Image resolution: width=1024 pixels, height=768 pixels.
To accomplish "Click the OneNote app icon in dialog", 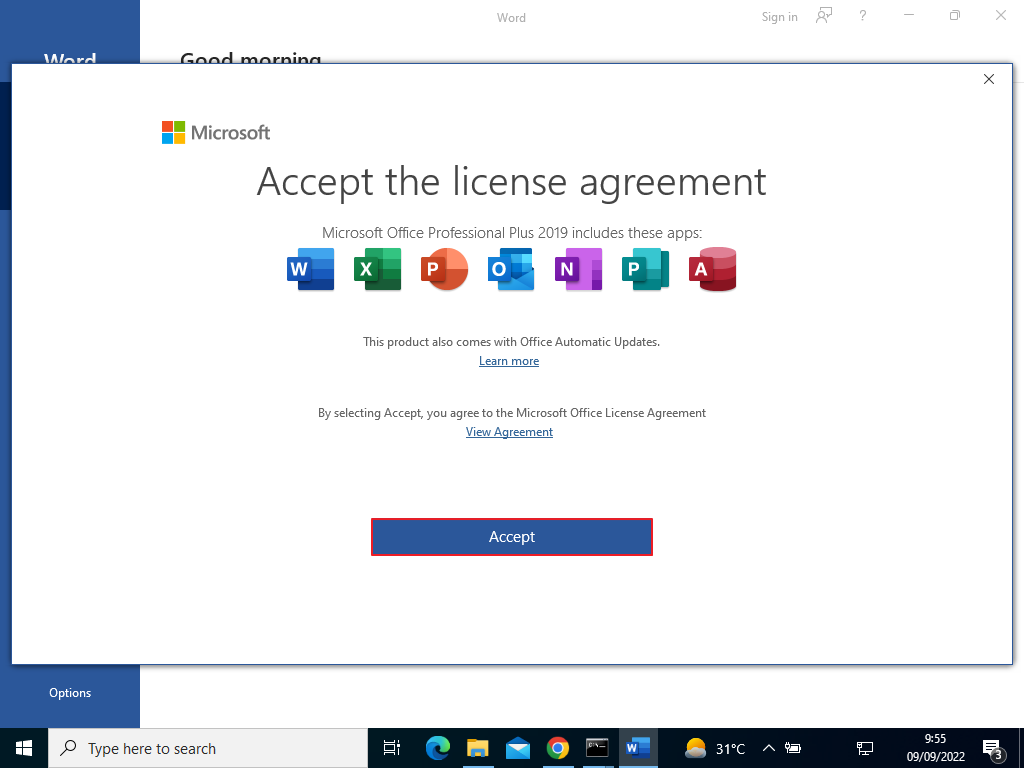I will pyautogui.click(x=579, y=269).
